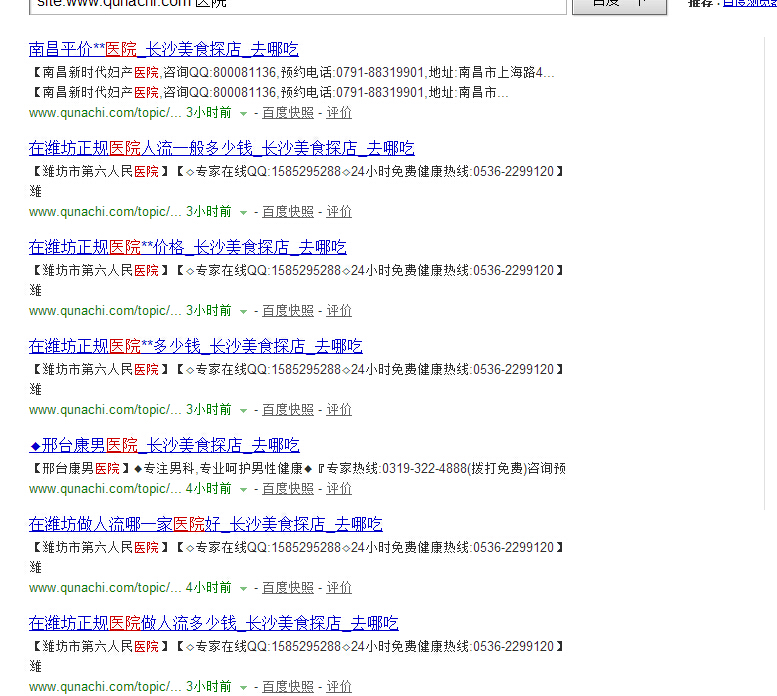
Task: Click the Baidu search input field
Action: (x=298, y=5)
